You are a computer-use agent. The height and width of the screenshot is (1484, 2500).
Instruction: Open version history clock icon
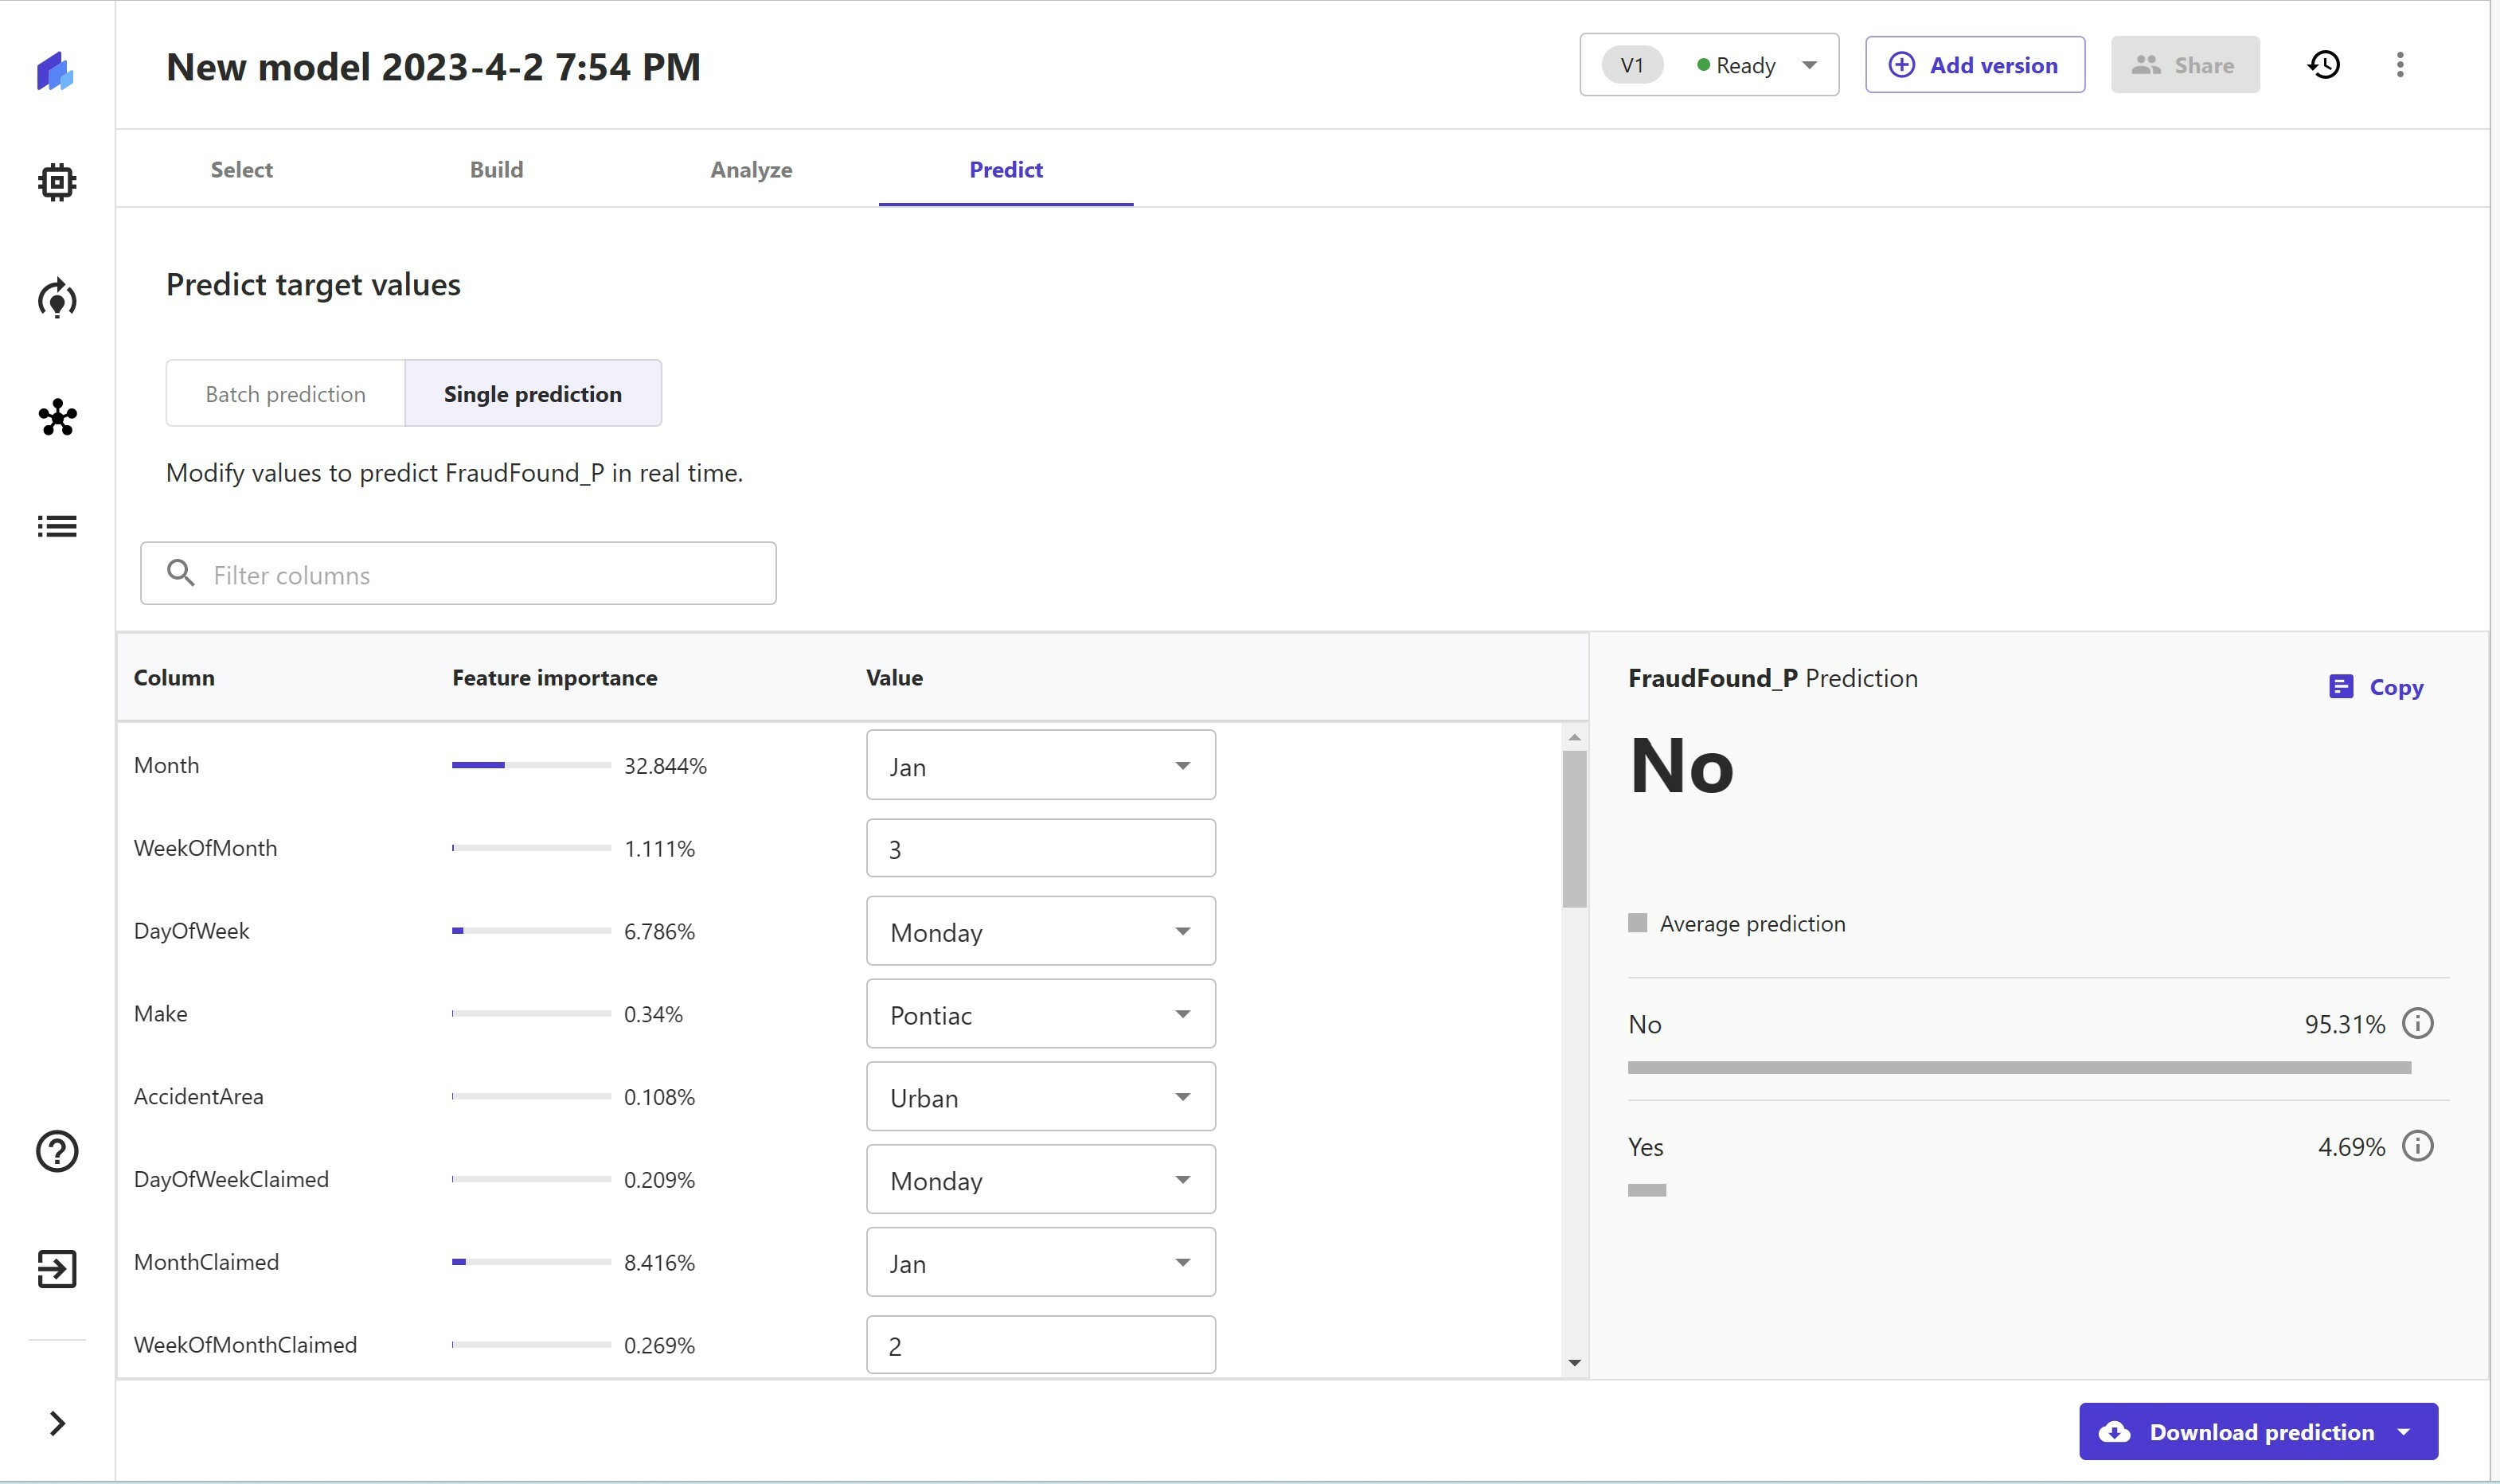coord(2323,65)
